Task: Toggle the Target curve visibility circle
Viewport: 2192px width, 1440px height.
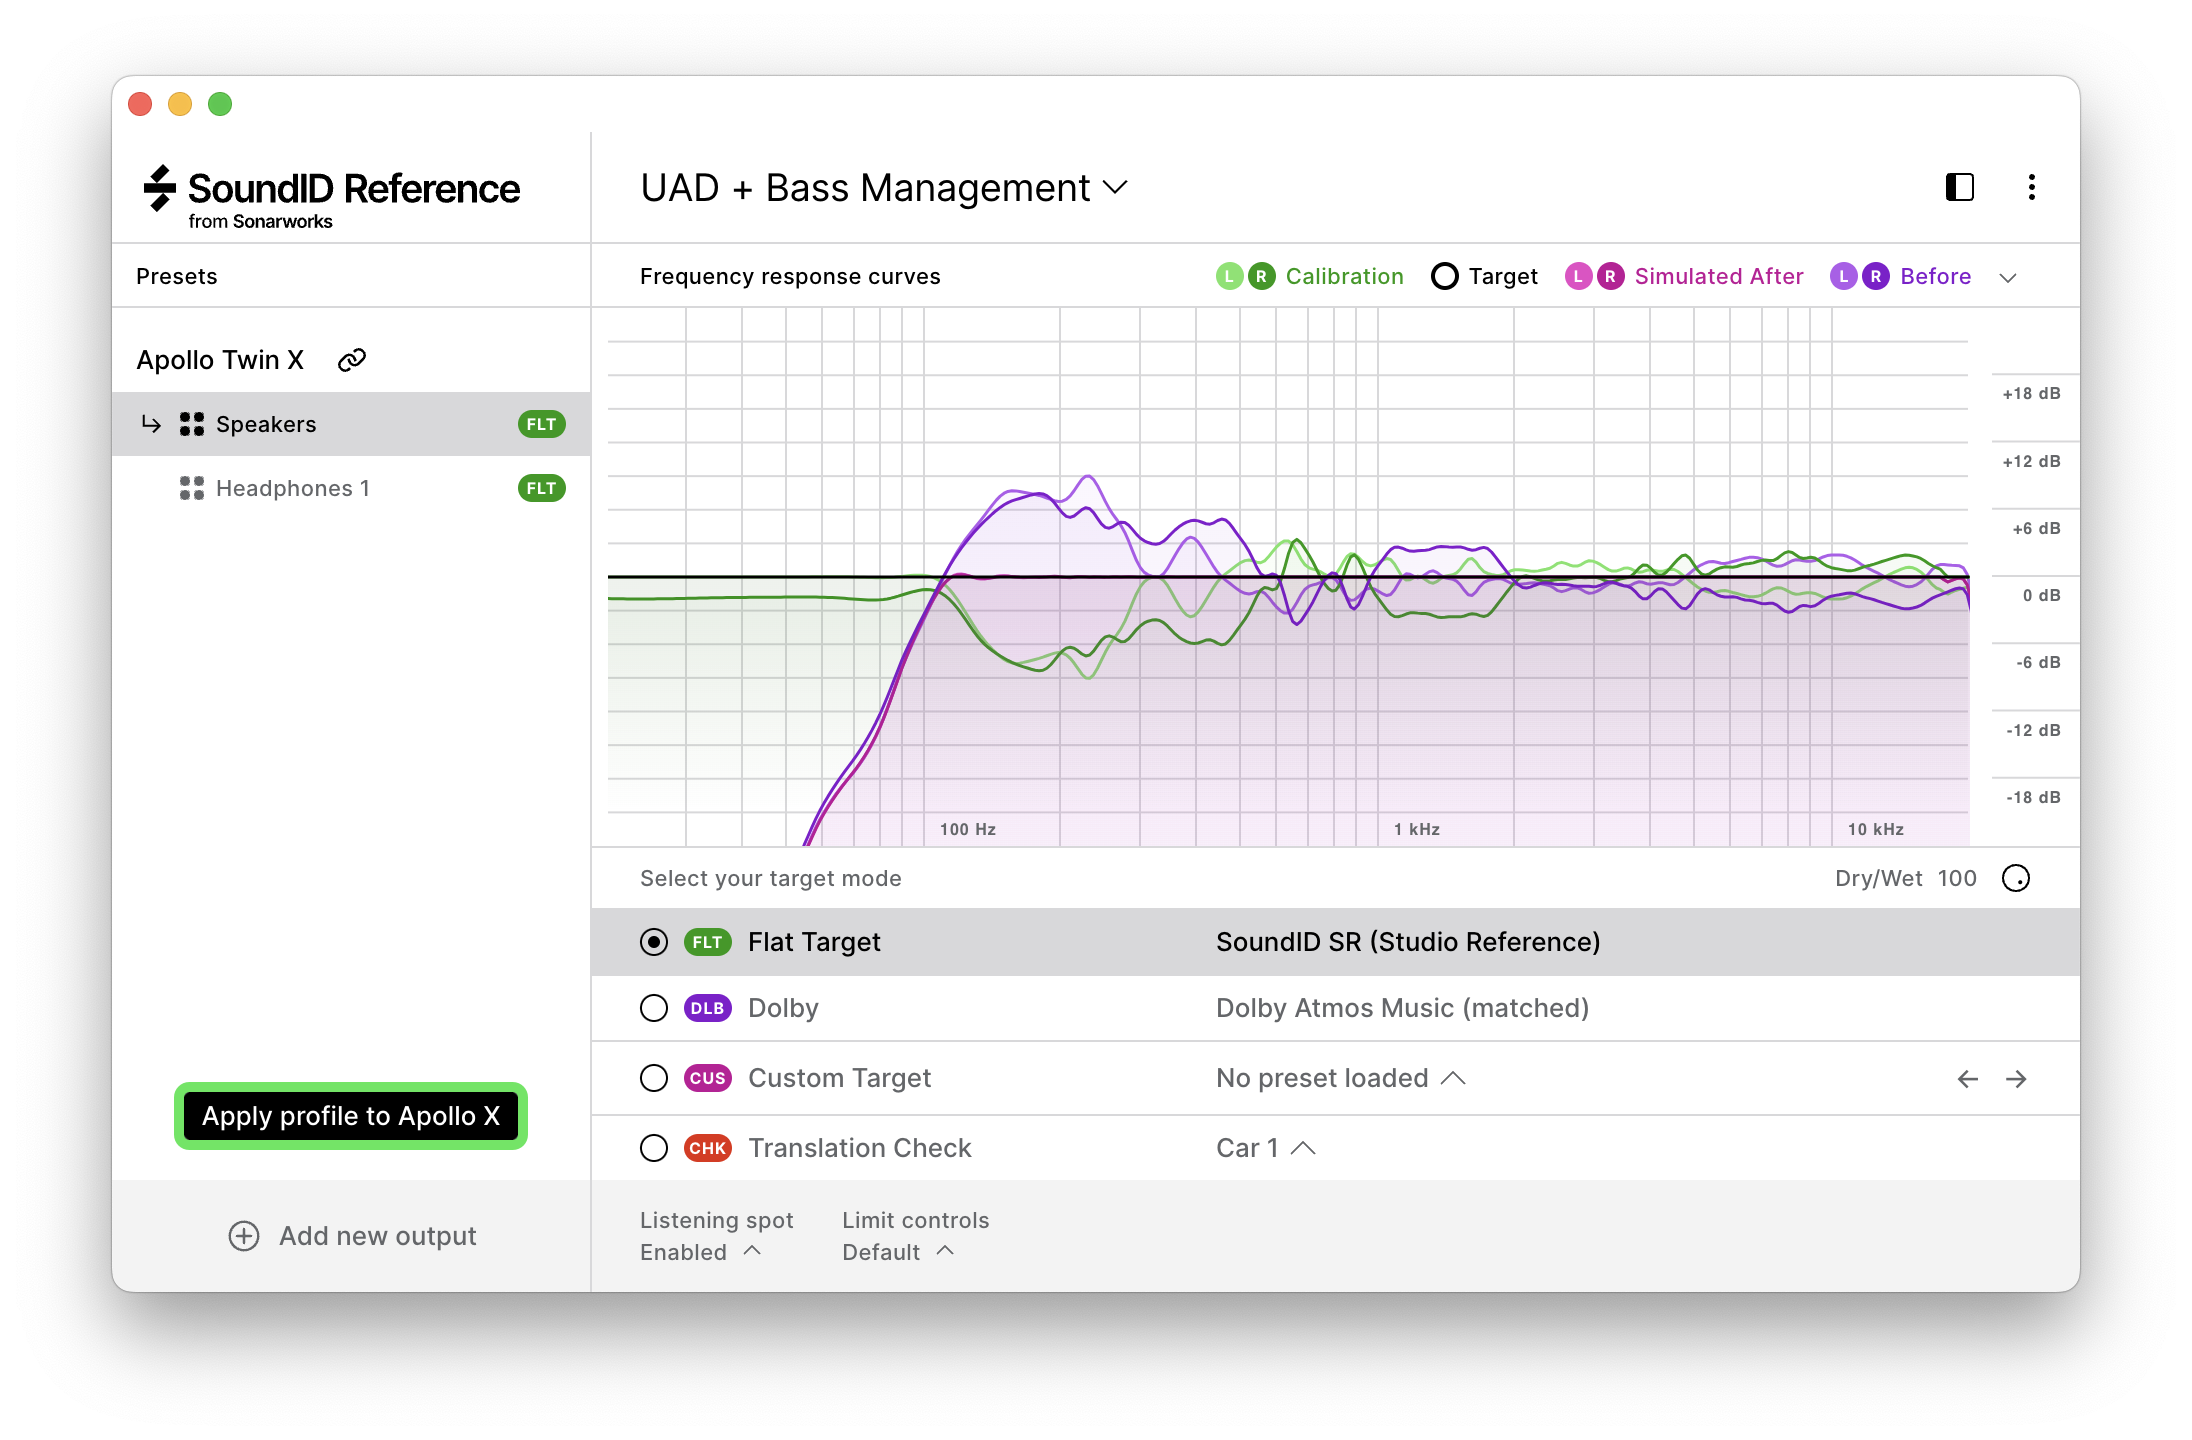Action: click(1444, 276)
